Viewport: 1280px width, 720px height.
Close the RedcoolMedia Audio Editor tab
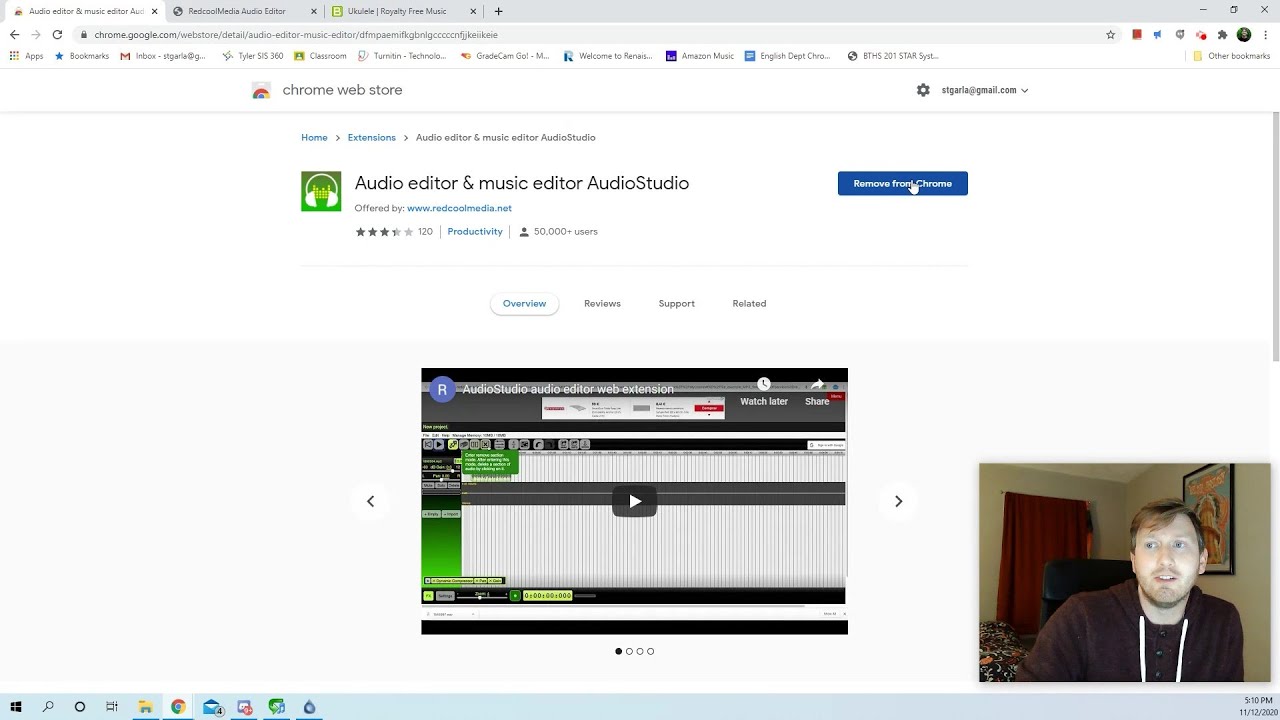[x=313, y=11]
